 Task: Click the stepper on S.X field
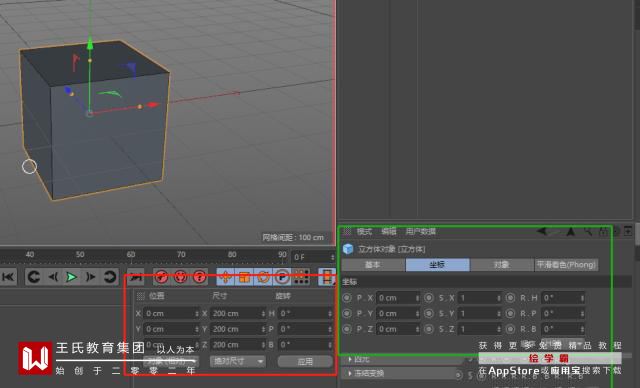[499, 298]
